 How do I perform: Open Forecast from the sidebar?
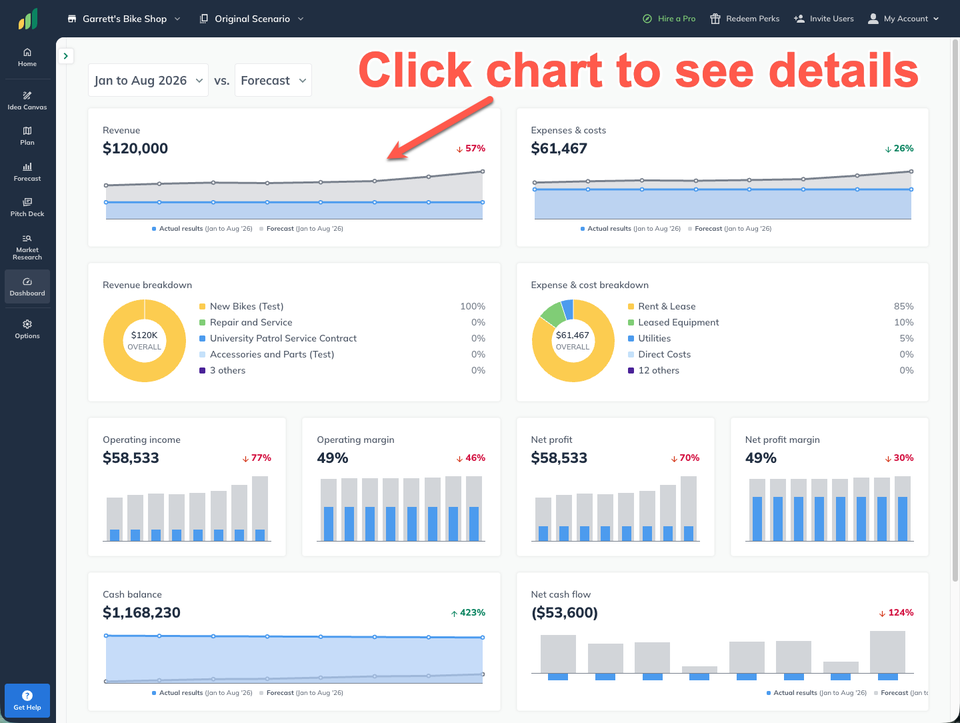point(27,172)
